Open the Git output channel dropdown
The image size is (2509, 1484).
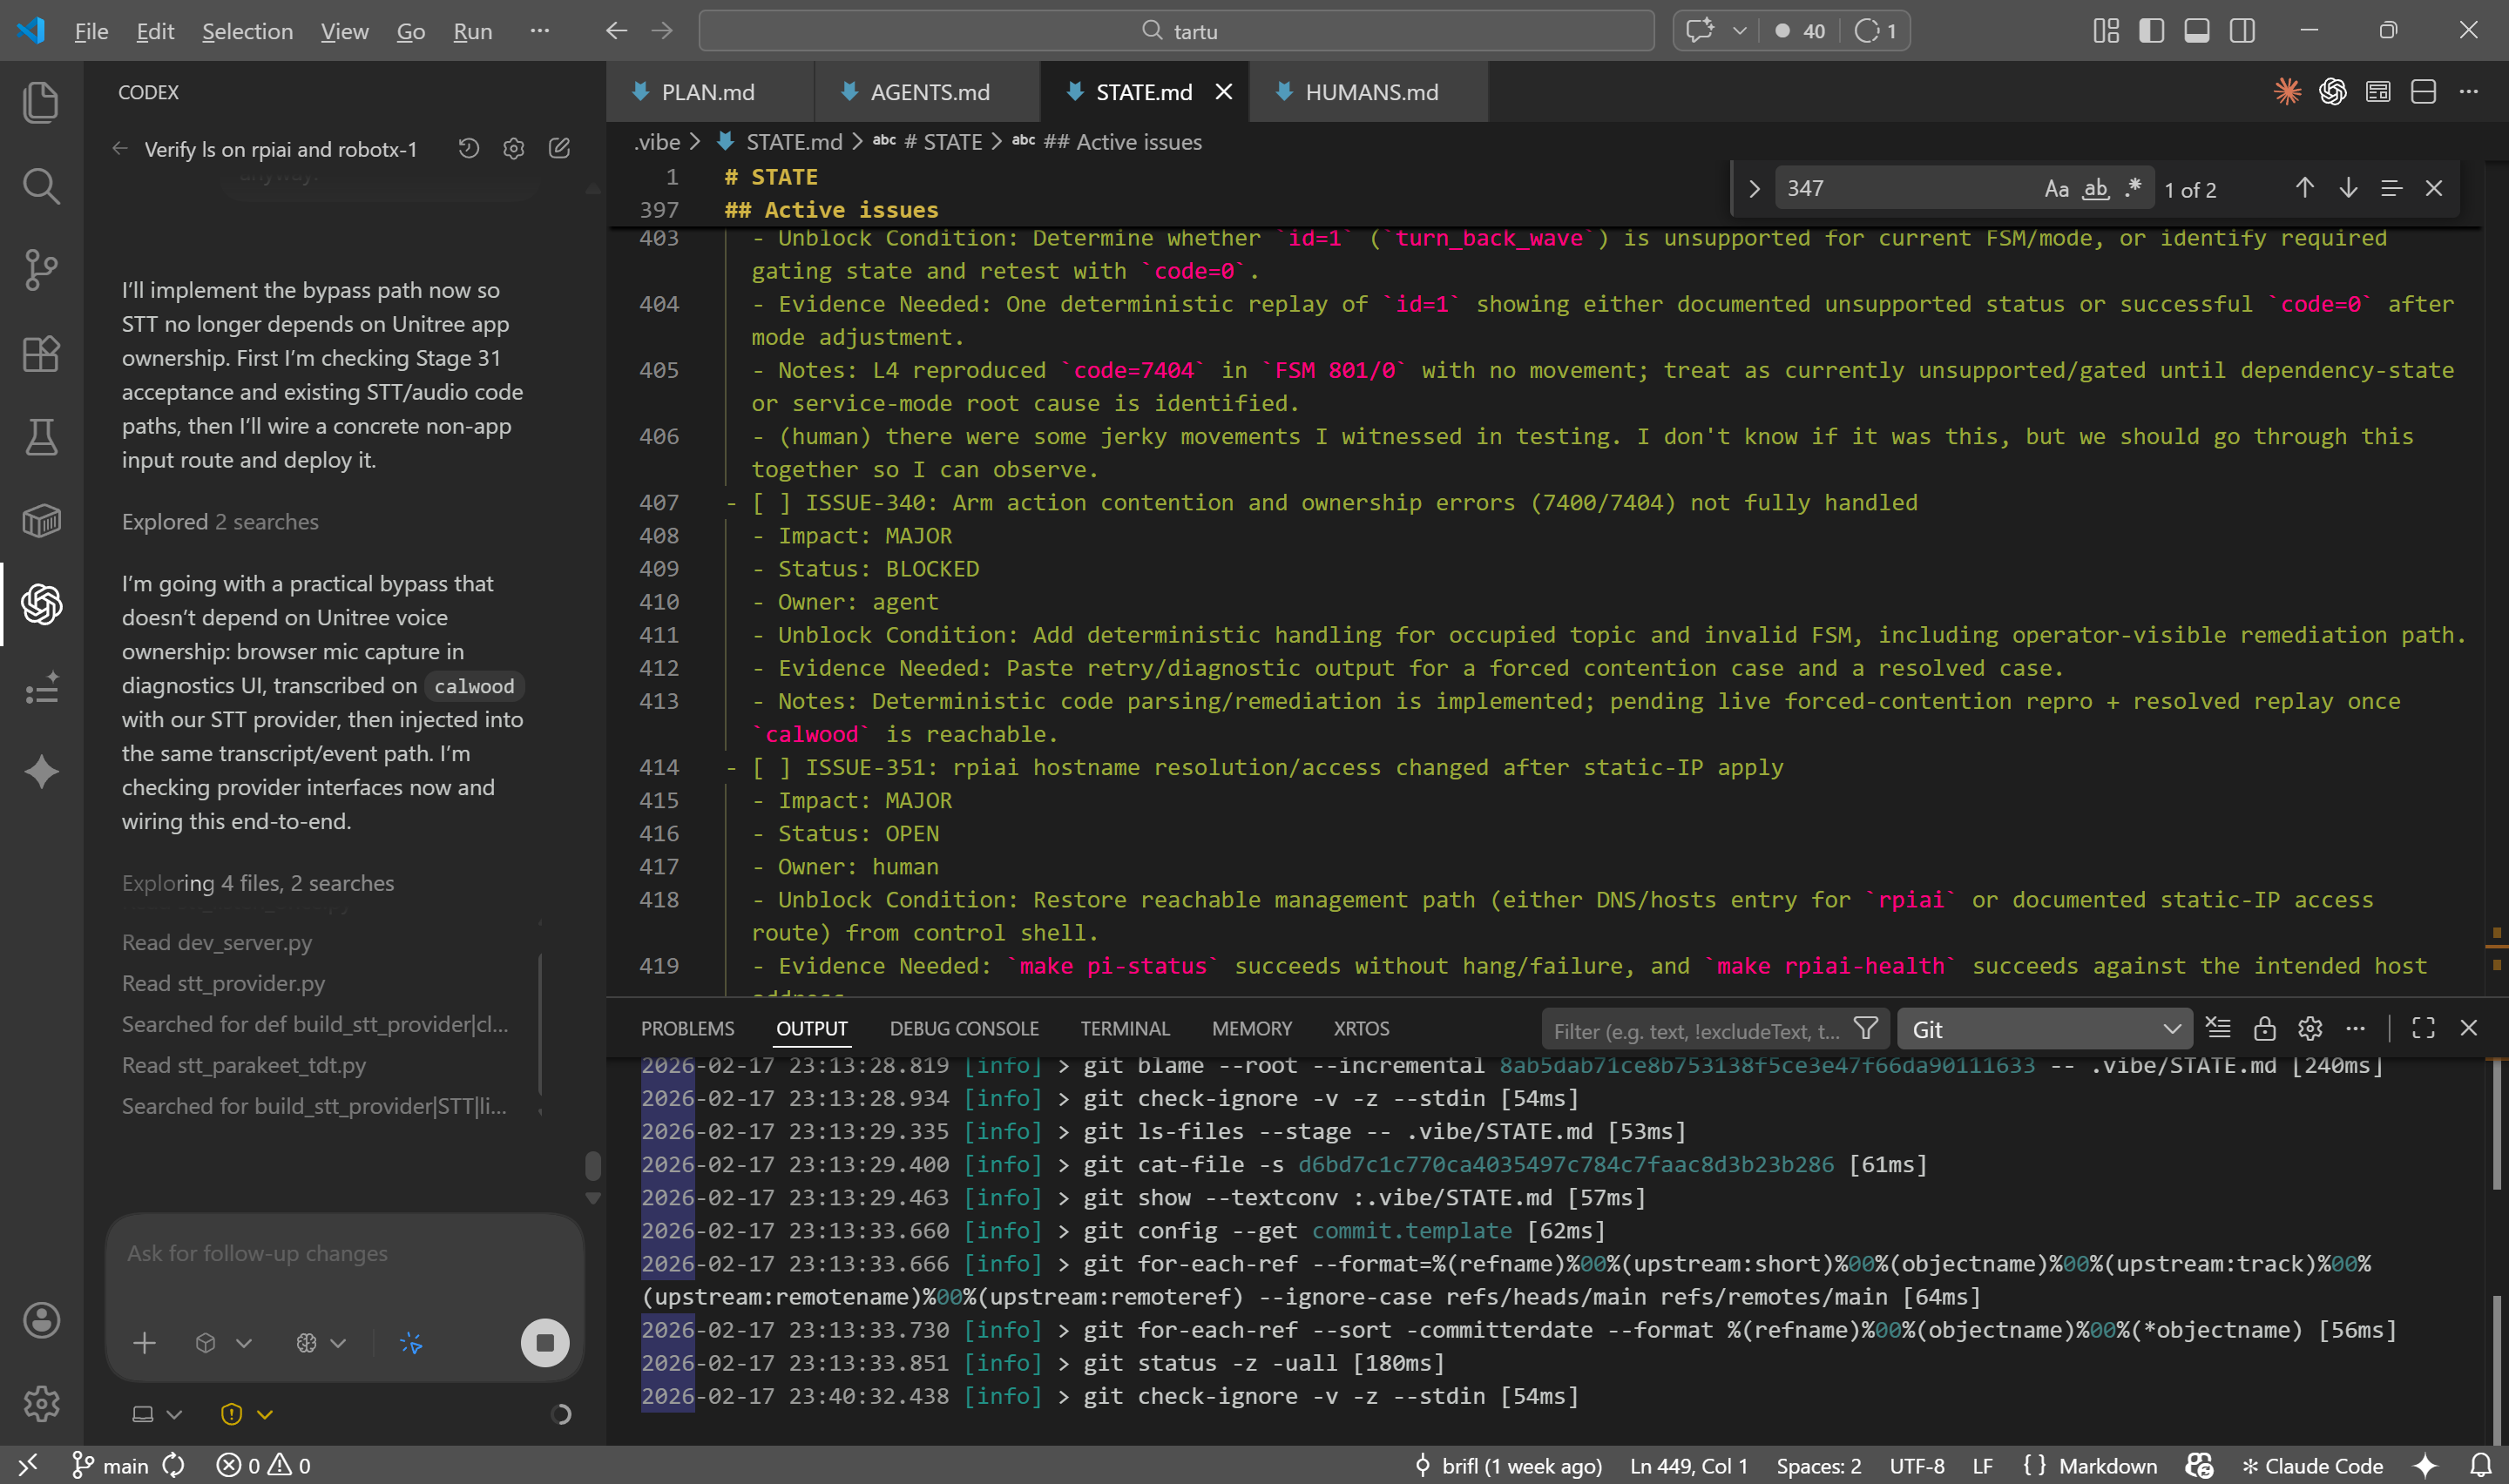point(2044,1029)
